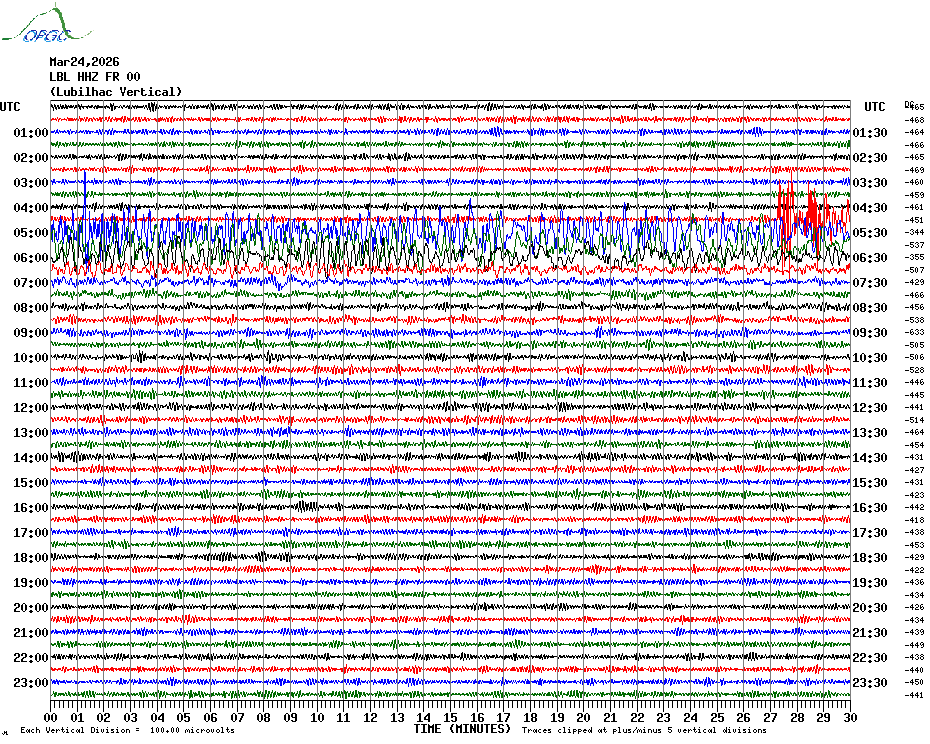
Task: Click the OPGC logo
Action: (47, 24)
